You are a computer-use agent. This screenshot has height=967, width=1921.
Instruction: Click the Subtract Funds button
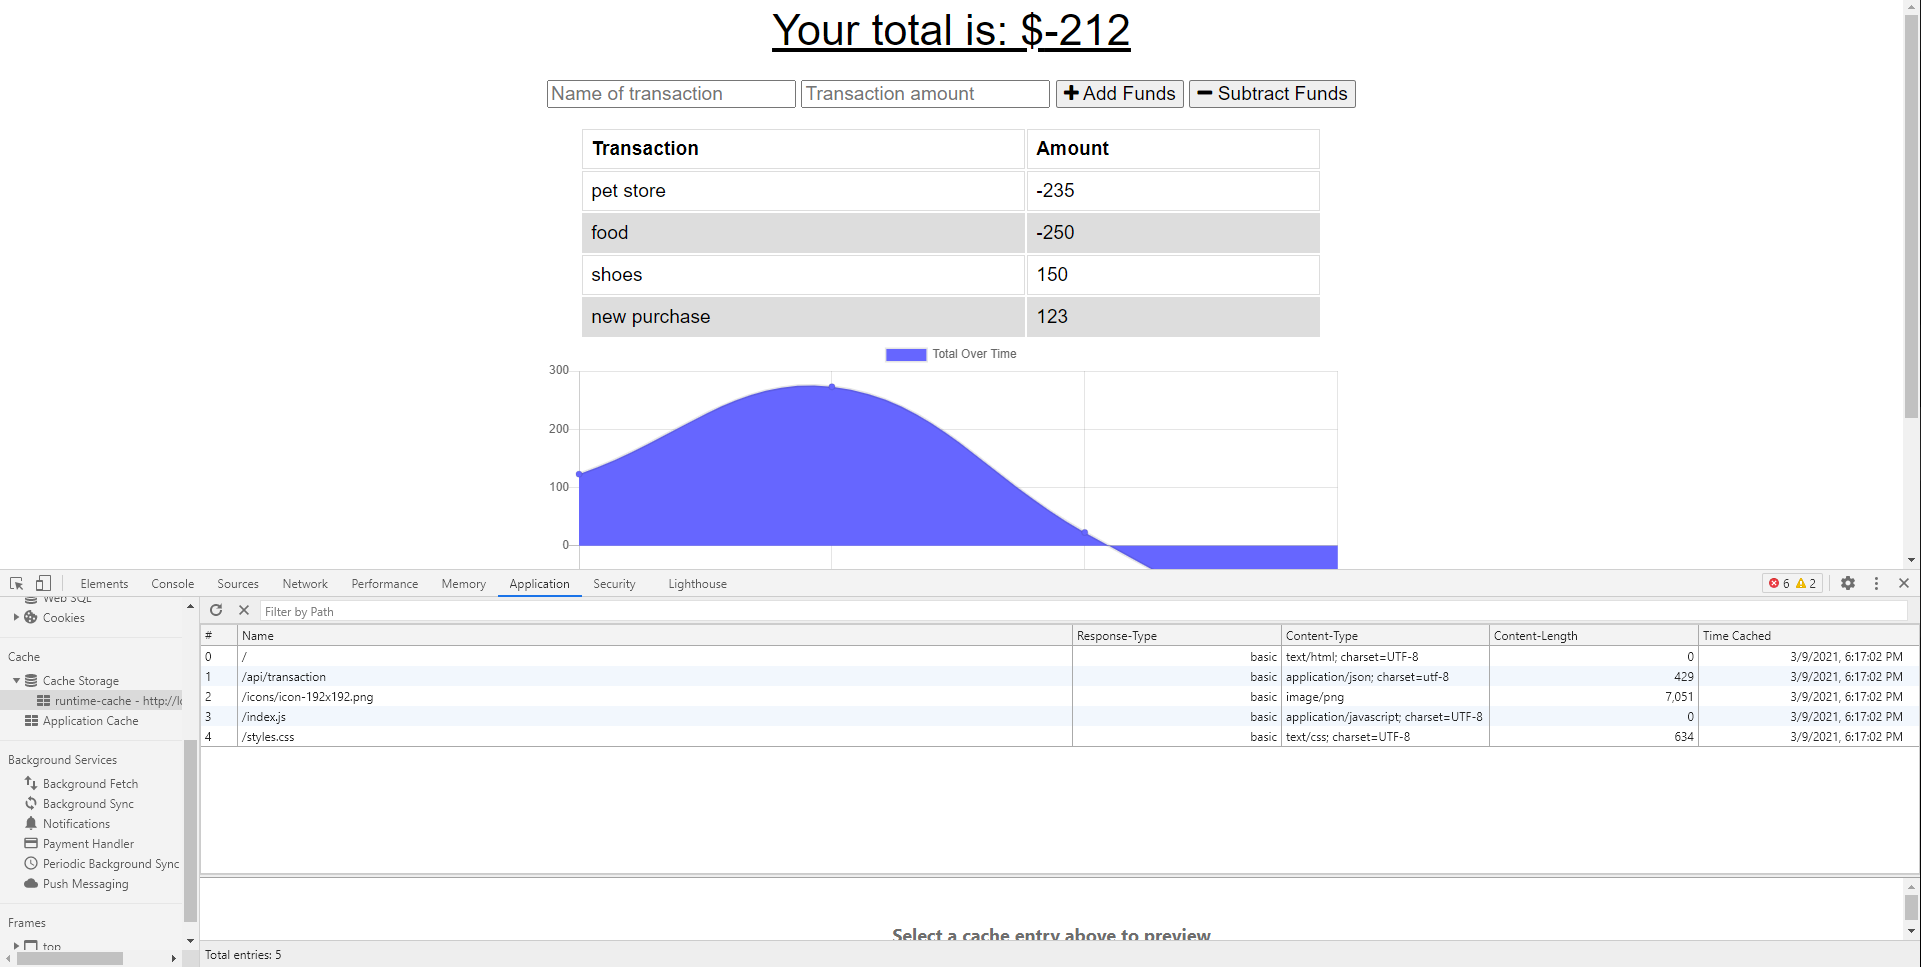(1271, 93)
